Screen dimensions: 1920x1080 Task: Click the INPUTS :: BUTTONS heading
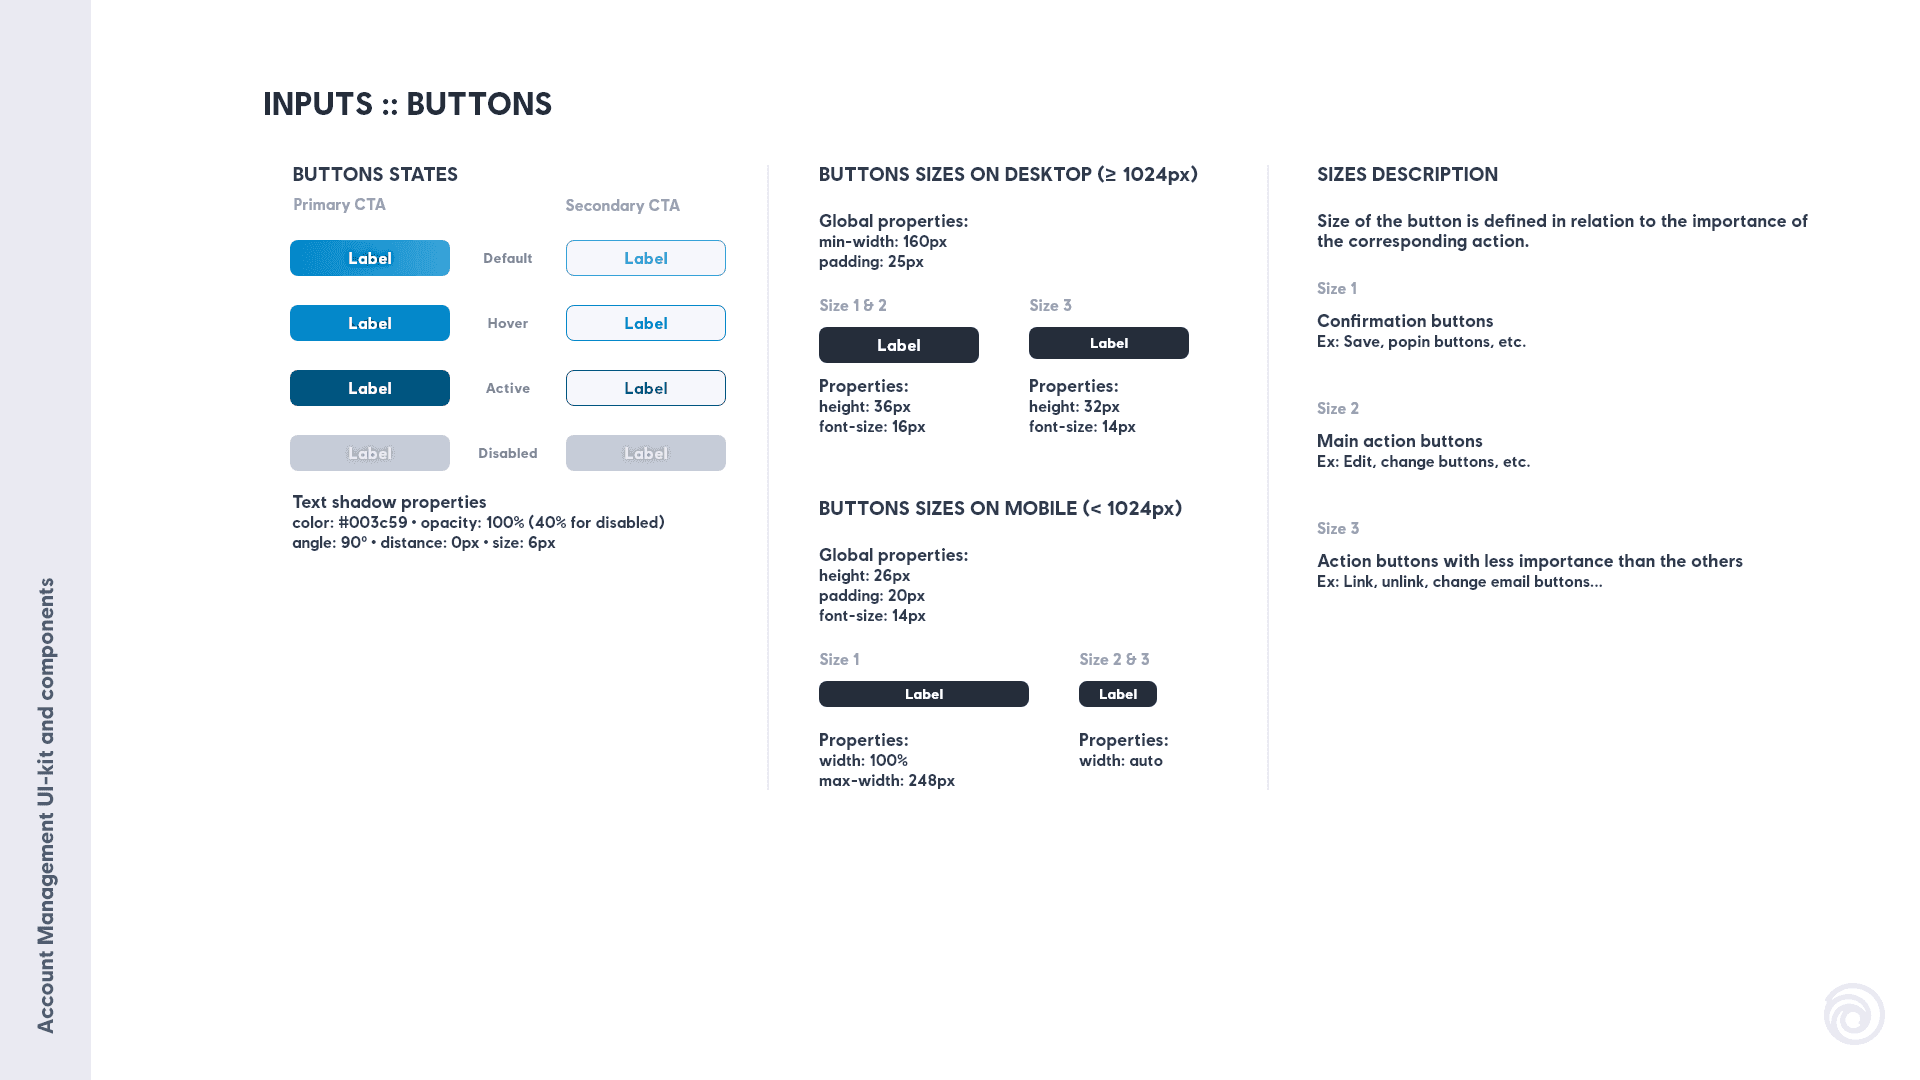[406, 102]
